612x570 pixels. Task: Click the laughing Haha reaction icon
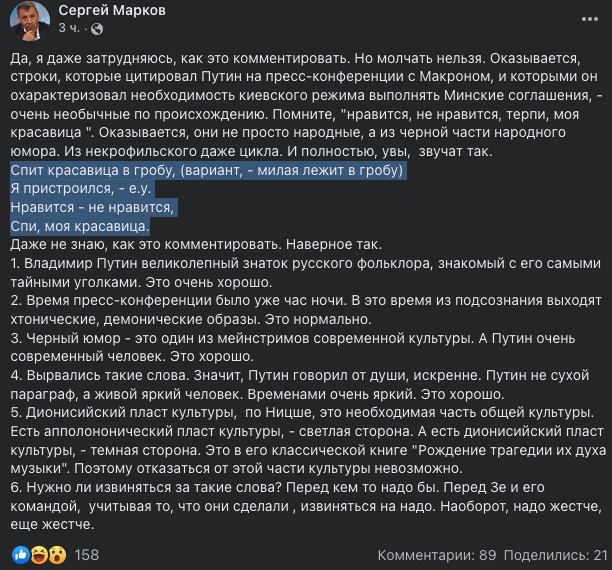coord(39,555)
